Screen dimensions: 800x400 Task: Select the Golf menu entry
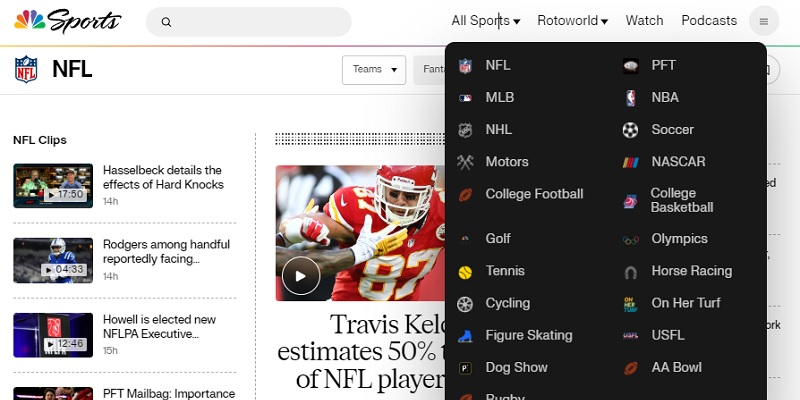click(x=497, y=239)
